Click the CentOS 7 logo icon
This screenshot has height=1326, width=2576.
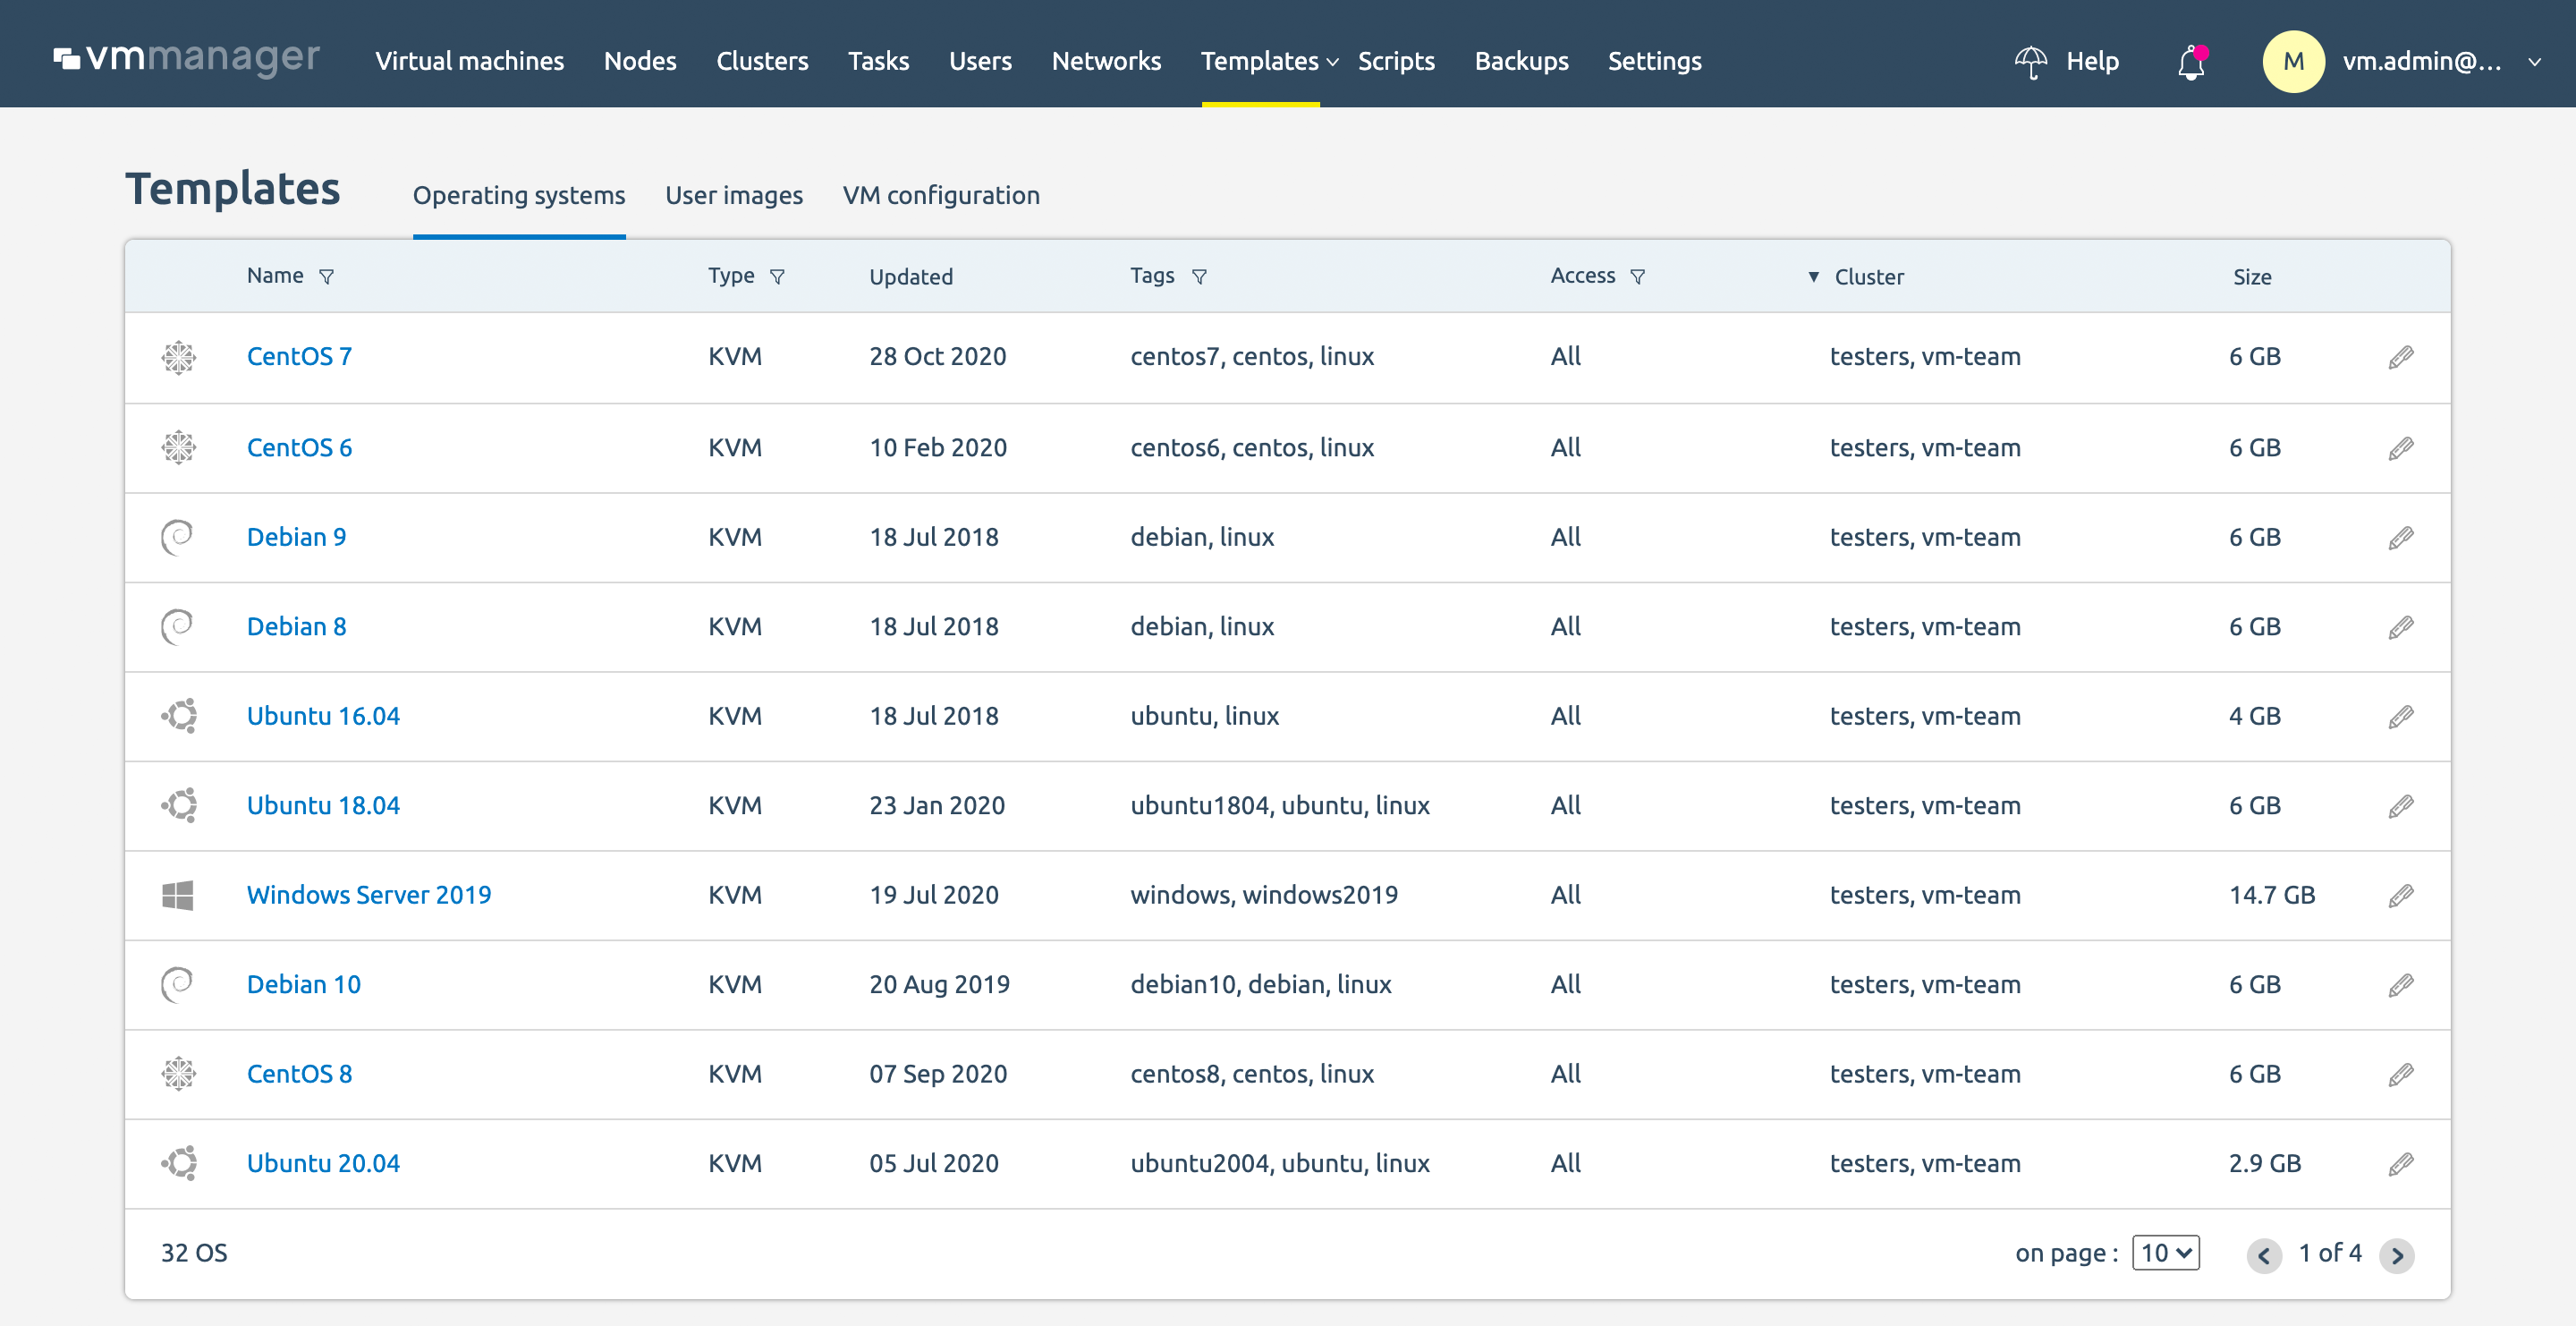(x=178, y=357)
